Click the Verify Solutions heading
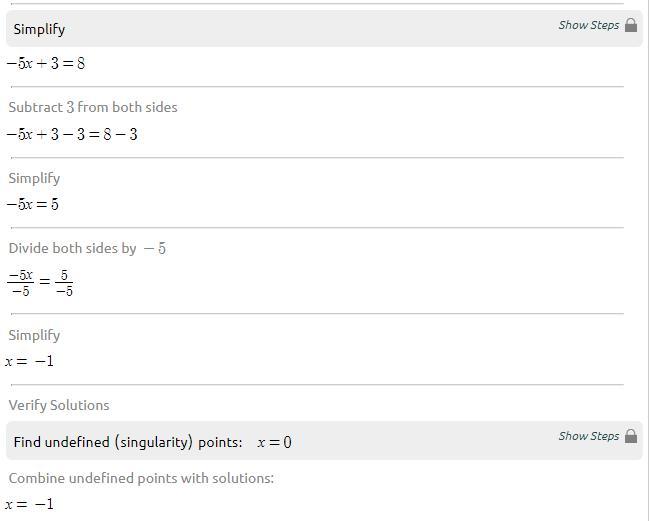Viewport: 649px width, 521px height. (x=59, y=405)
